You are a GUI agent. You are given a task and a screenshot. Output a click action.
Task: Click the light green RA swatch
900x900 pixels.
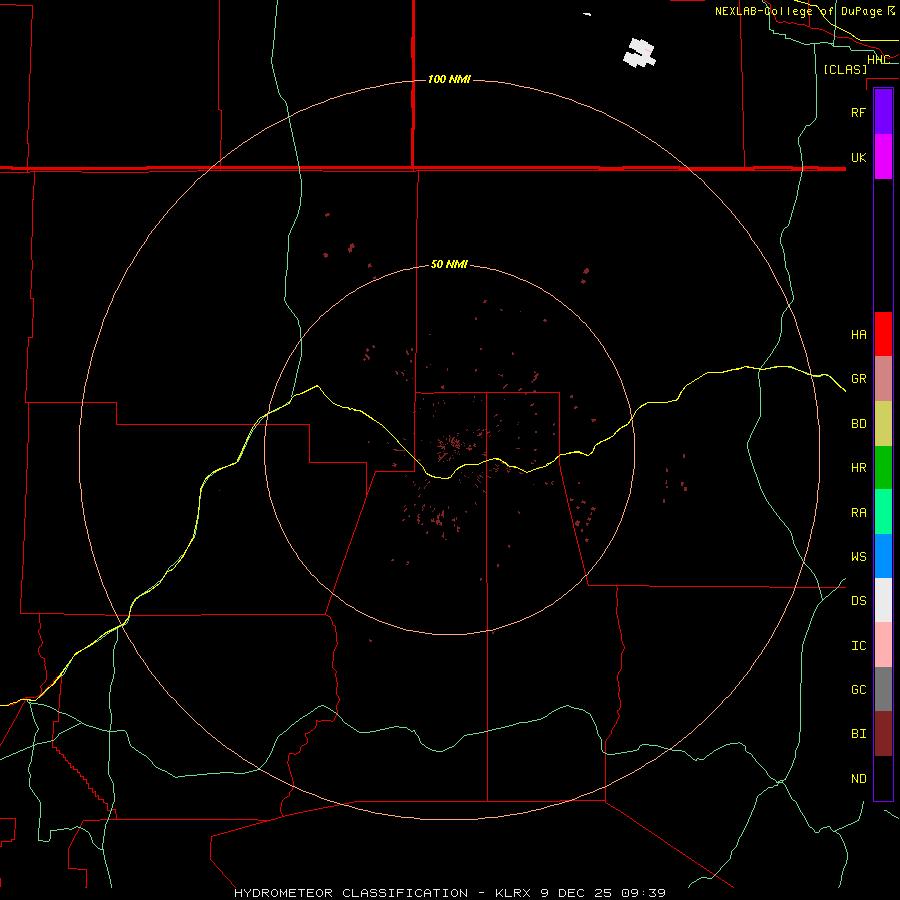click(x=883, y=512)
